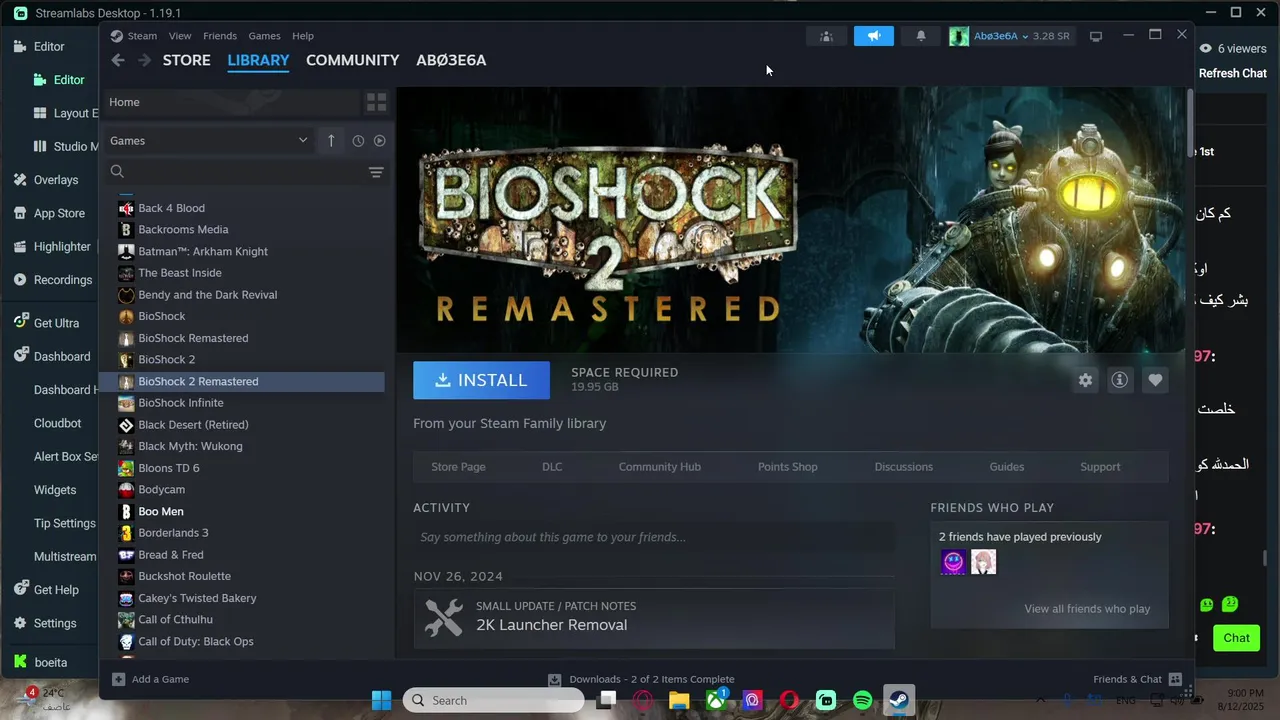This screenshot has width=1280, height=720.
Task: Click the blue announcements megaphone button
Action: click(x=874, y=36)
